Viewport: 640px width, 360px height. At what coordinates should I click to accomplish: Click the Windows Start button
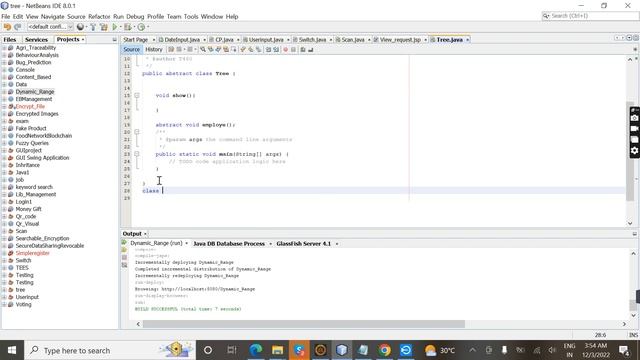point(12,350)
